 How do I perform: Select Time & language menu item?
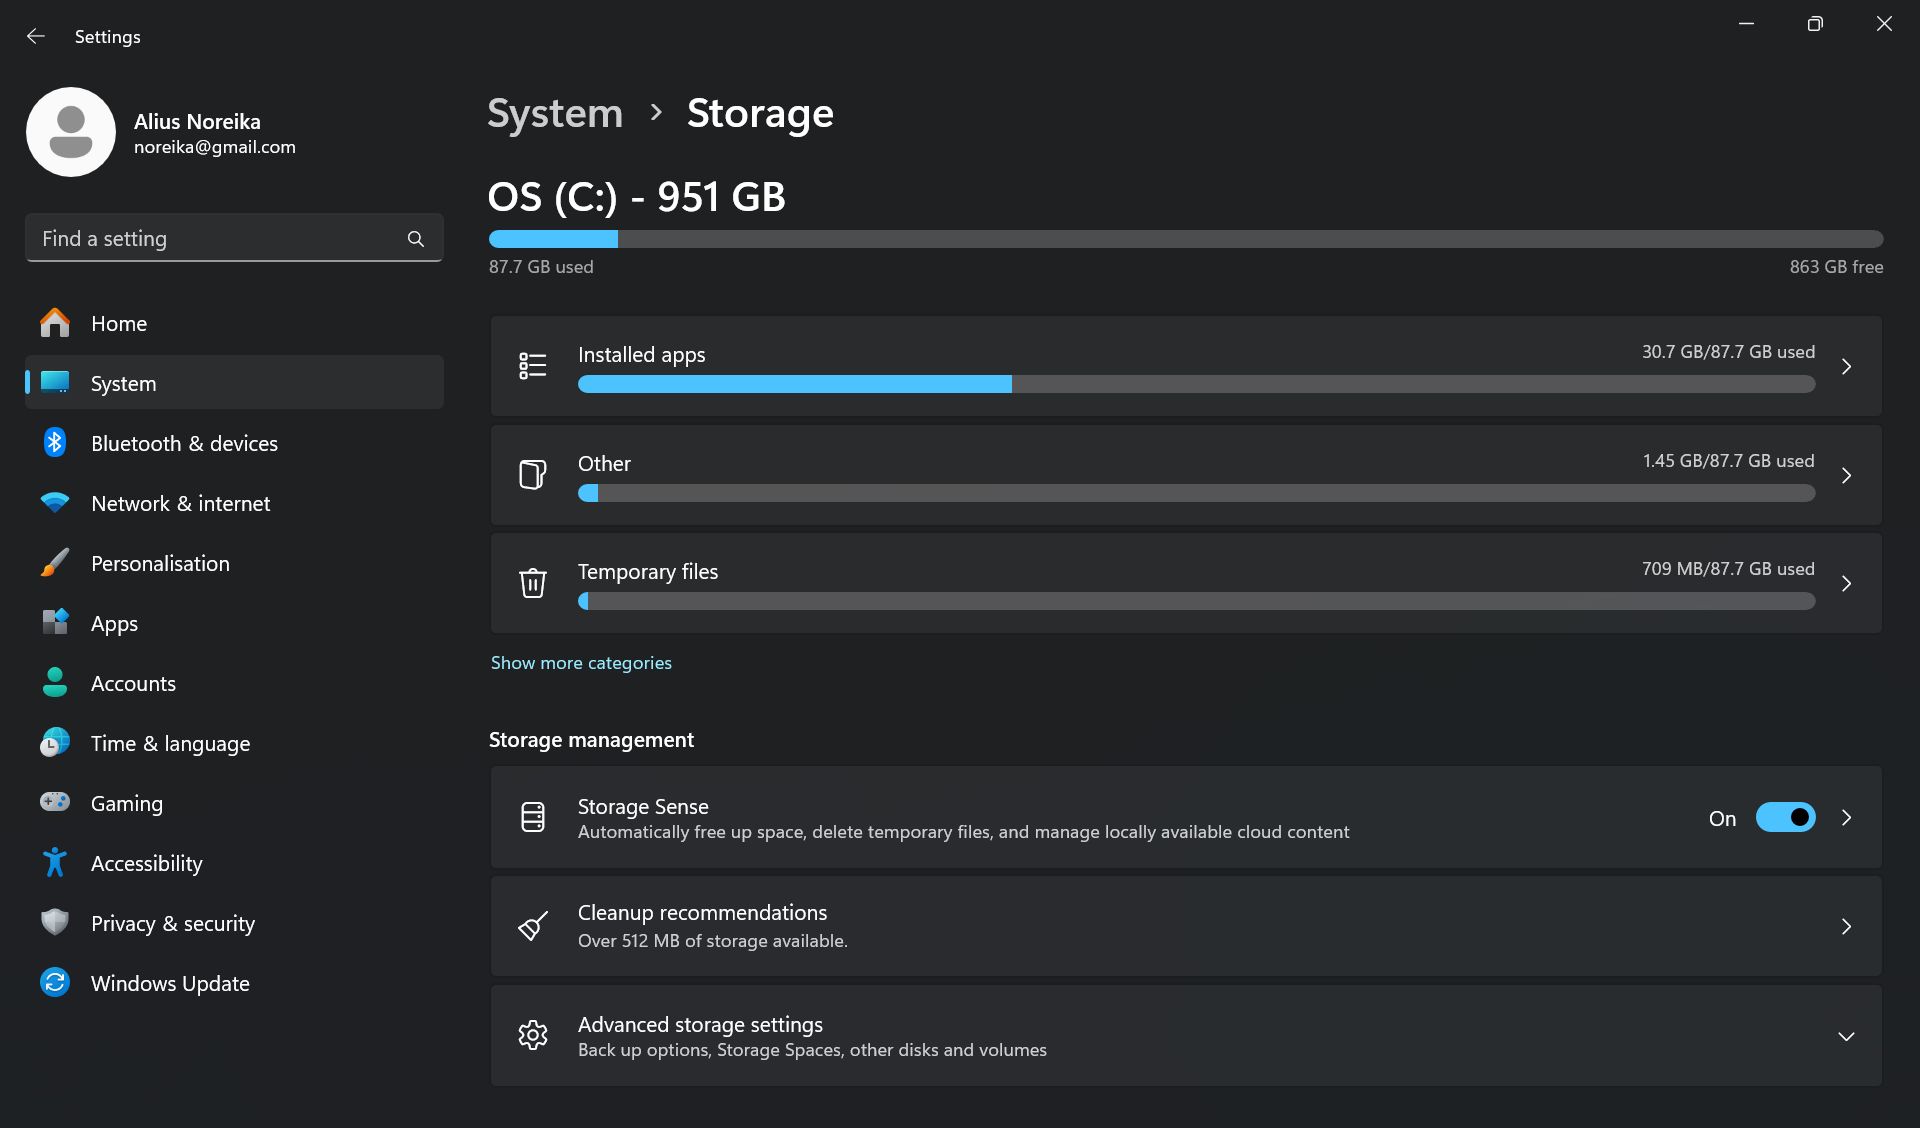coord(170,743)
